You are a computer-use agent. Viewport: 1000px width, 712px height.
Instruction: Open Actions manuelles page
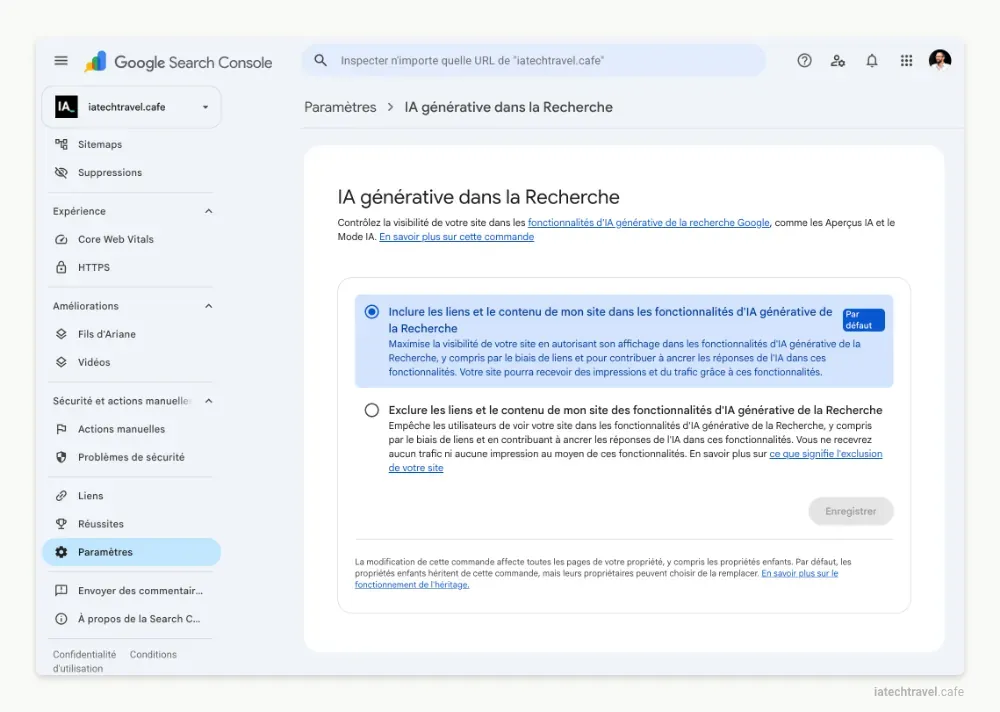(x=131, y=429)
